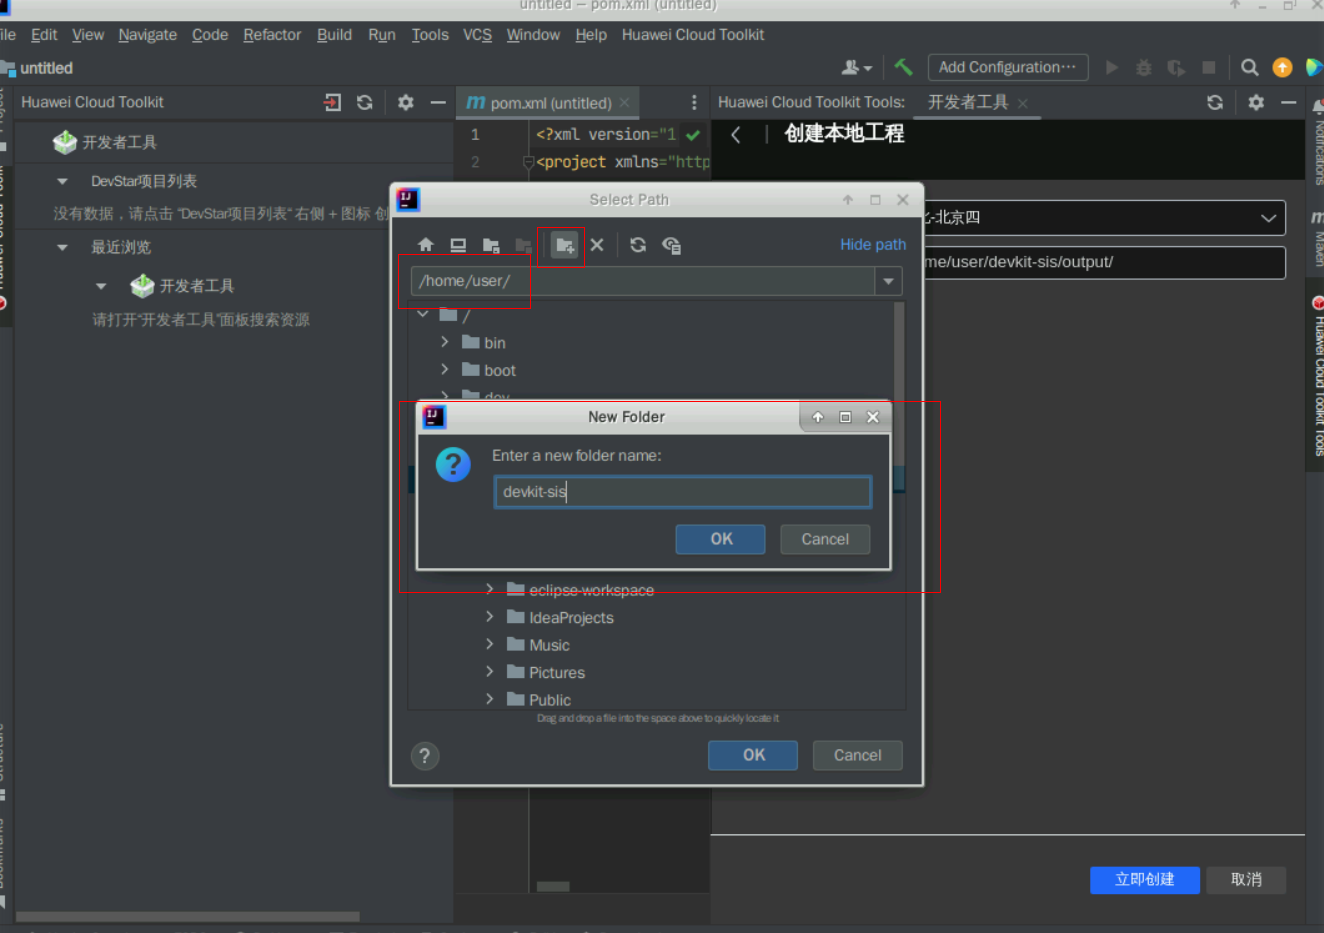Click the Delete X icon in Select Path toolbar

597,245
